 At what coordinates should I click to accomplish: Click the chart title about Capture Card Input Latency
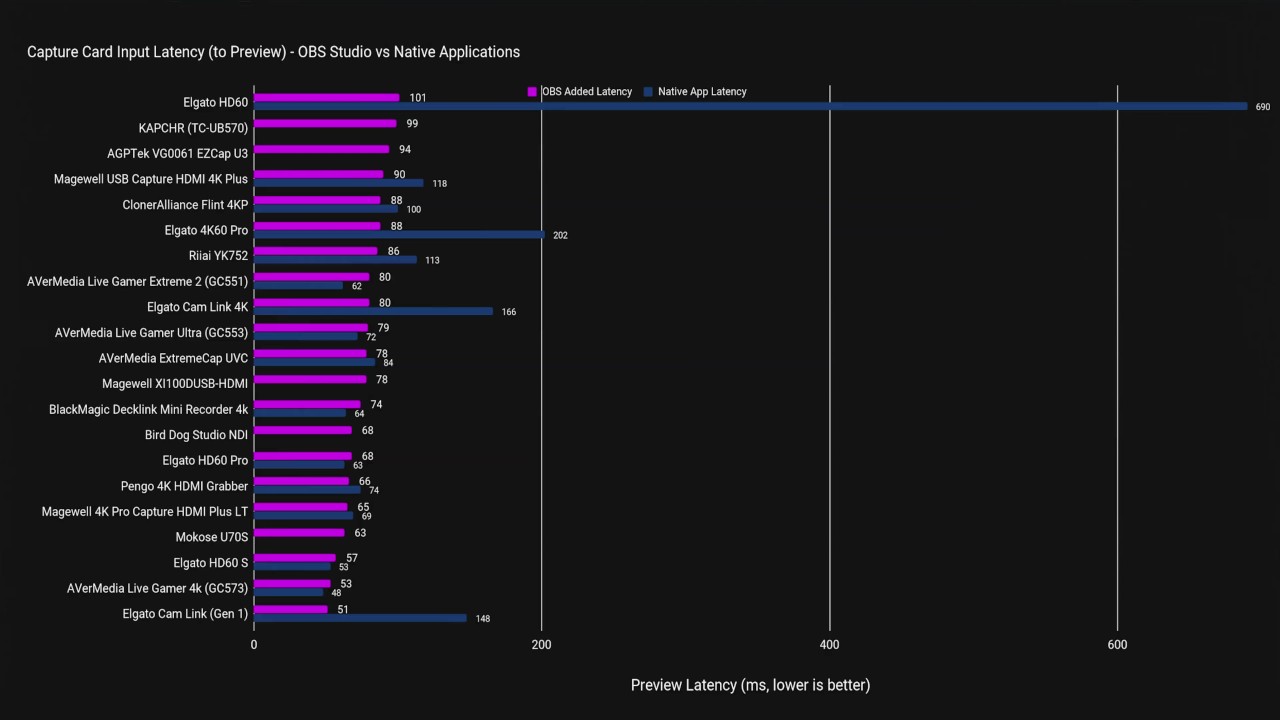pos(273,52)
